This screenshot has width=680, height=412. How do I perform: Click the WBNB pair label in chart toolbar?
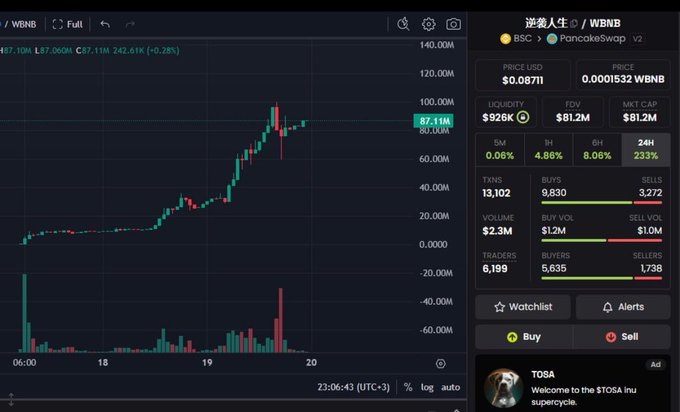coord(24,24)
